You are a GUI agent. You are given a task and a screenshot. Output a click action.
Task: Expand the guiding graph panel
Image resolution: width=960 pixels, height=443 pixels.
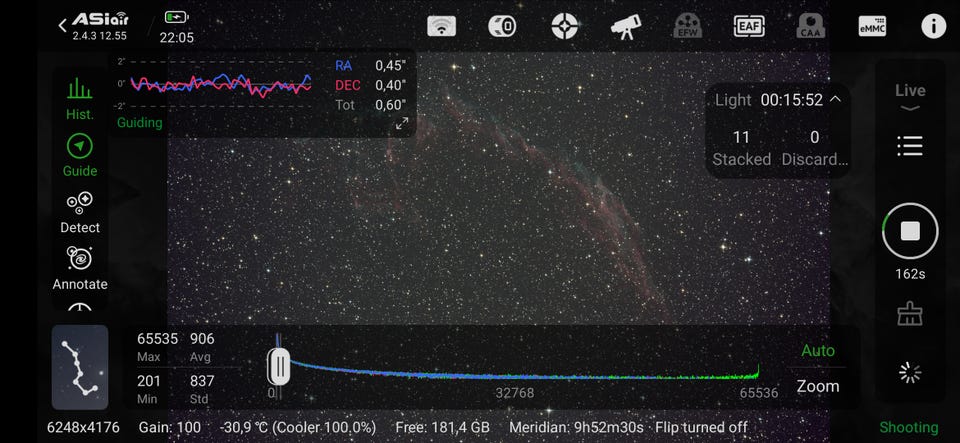pyautogui.click(x=402, y=124)
